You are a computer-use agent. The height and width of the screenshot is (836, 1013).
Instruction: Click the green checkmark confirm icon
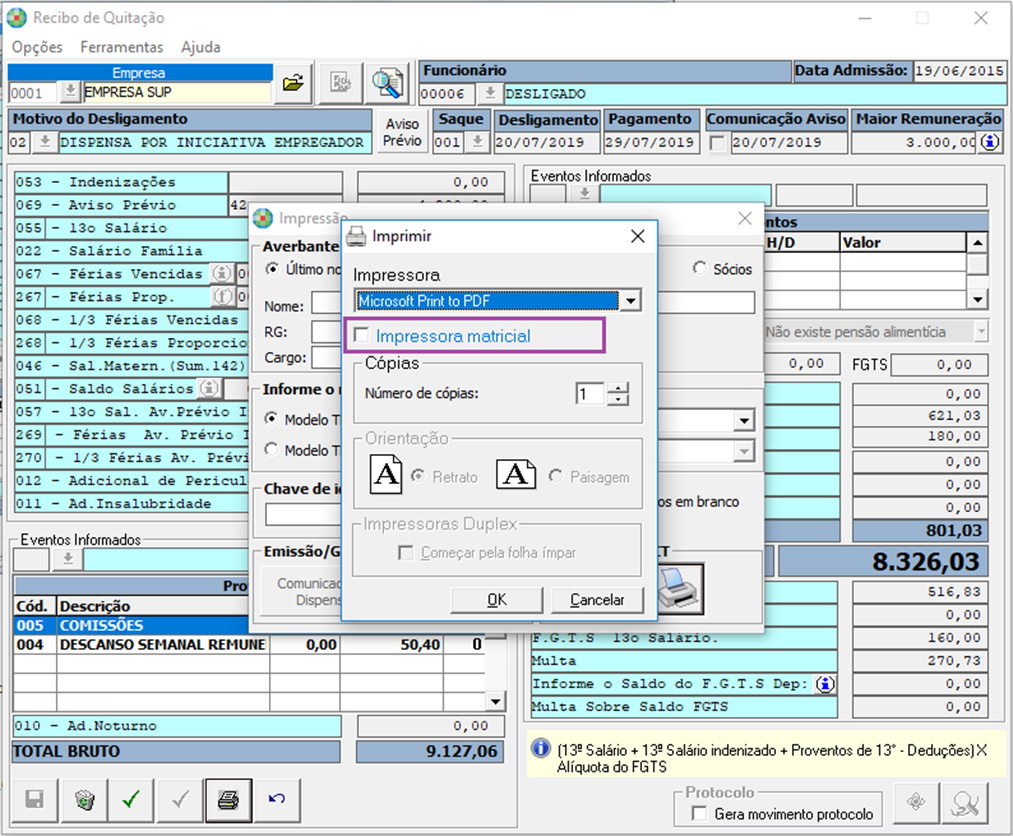131,800
